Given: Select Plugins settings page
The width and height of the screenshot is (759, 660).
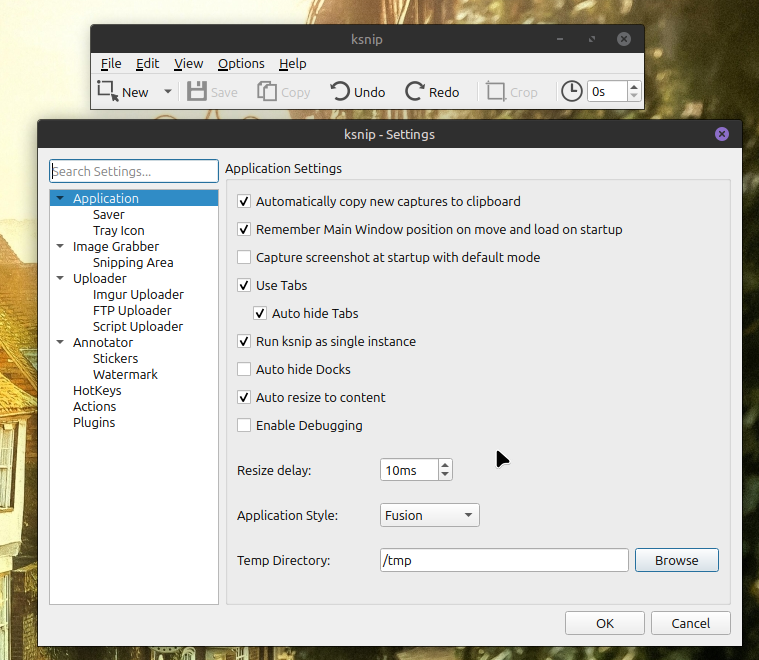Looking at the screenshot, I should point(94,422).
